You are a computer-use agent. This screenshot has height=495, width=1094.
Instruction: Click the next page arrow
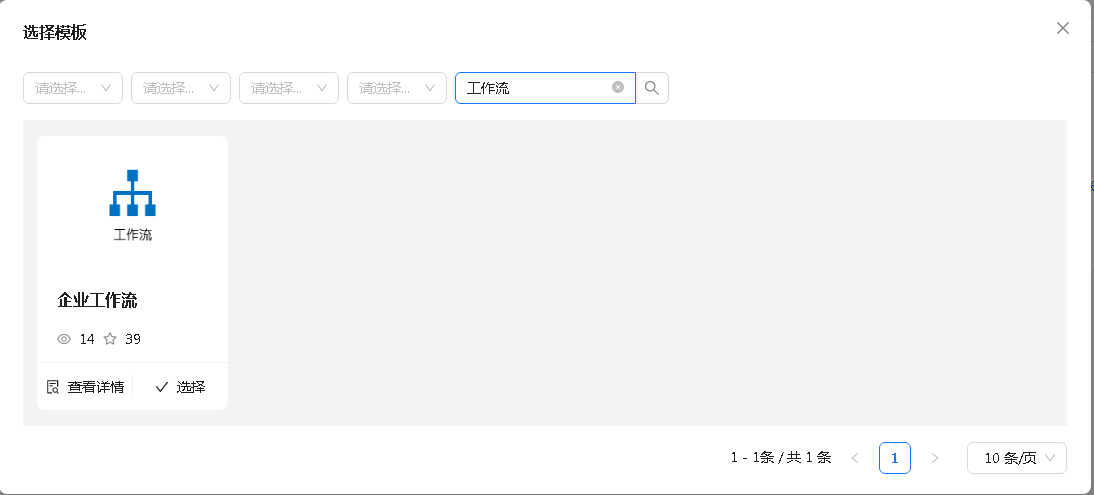pos(935,458)
